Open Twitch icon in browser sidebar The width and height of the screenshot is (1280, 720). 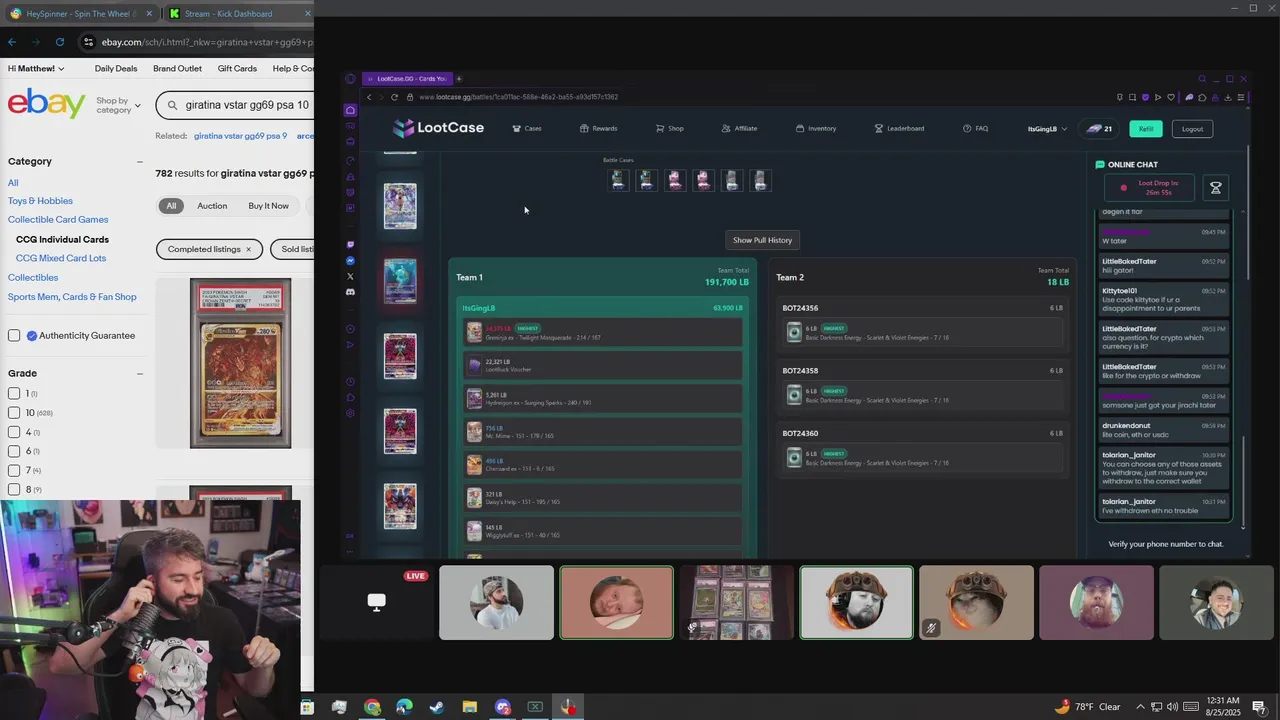click(350, 244)
